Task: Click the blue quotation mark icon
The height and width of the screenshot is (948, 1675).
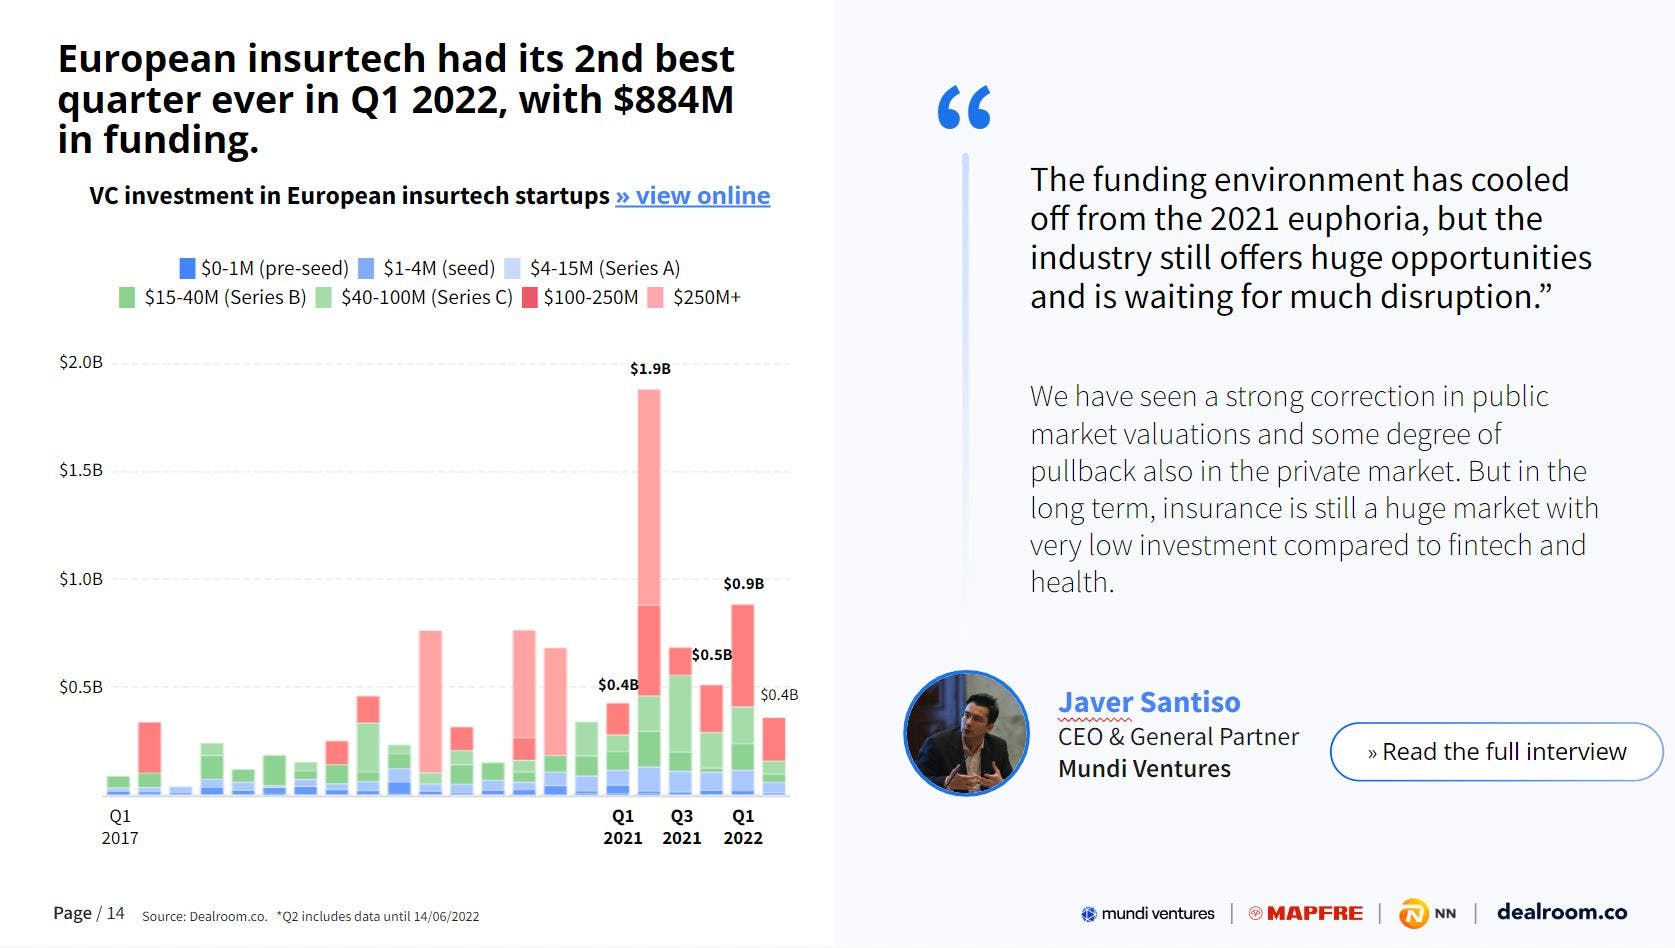Action: click(964, 108)
